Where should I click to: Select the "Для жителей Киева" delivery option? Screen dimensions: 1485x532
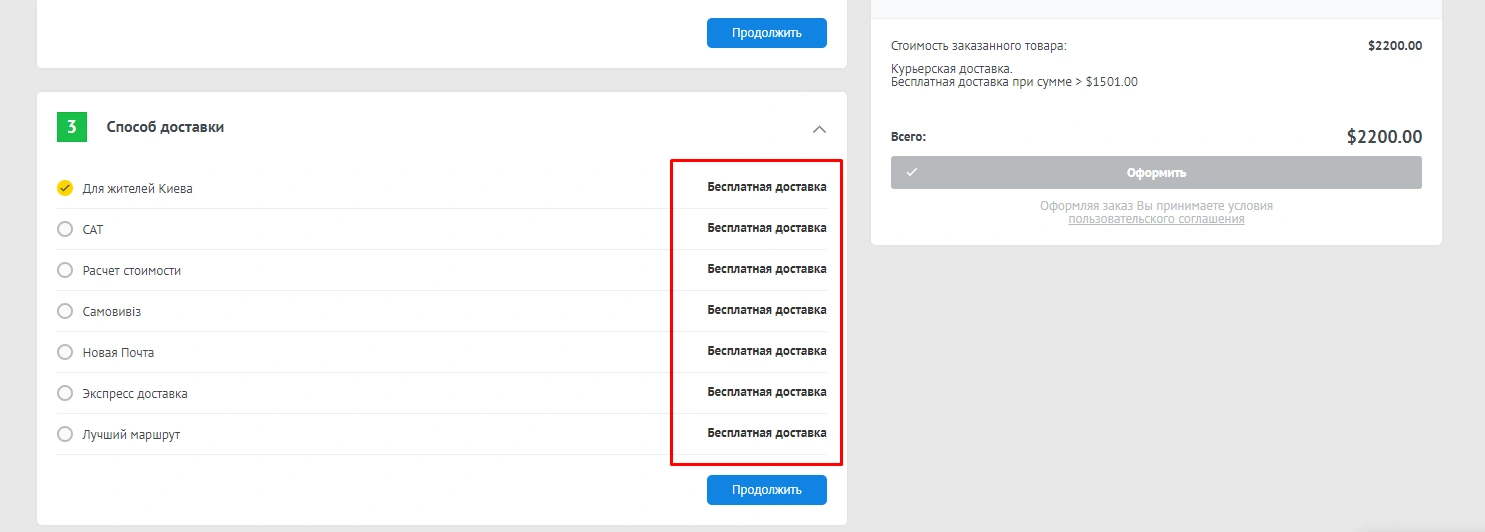coord(65,188)
